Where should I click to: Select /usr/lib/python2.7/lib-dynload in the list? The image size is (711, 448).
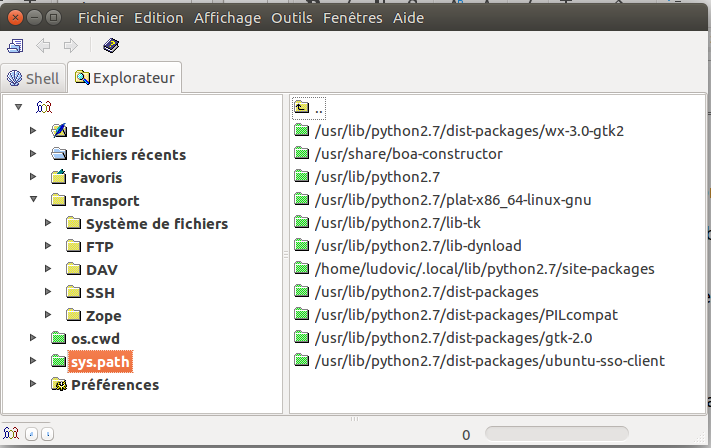[417, 246]
